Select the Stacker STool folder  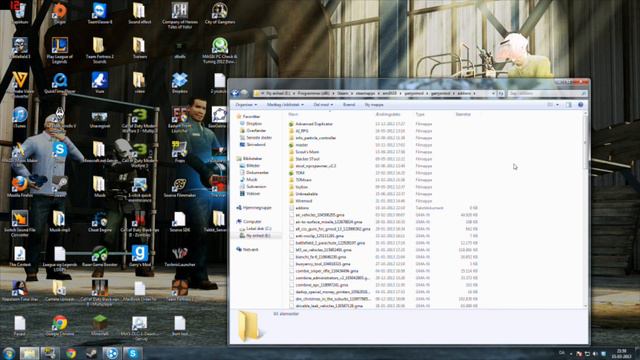point(307,159)
